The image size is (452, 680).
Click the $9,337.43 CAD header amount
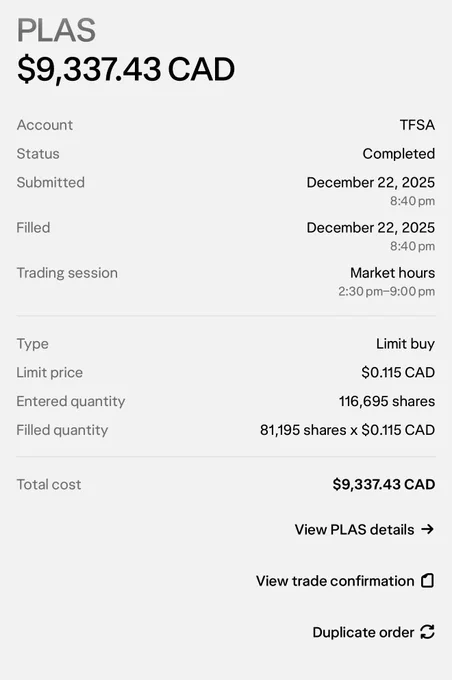126,69
